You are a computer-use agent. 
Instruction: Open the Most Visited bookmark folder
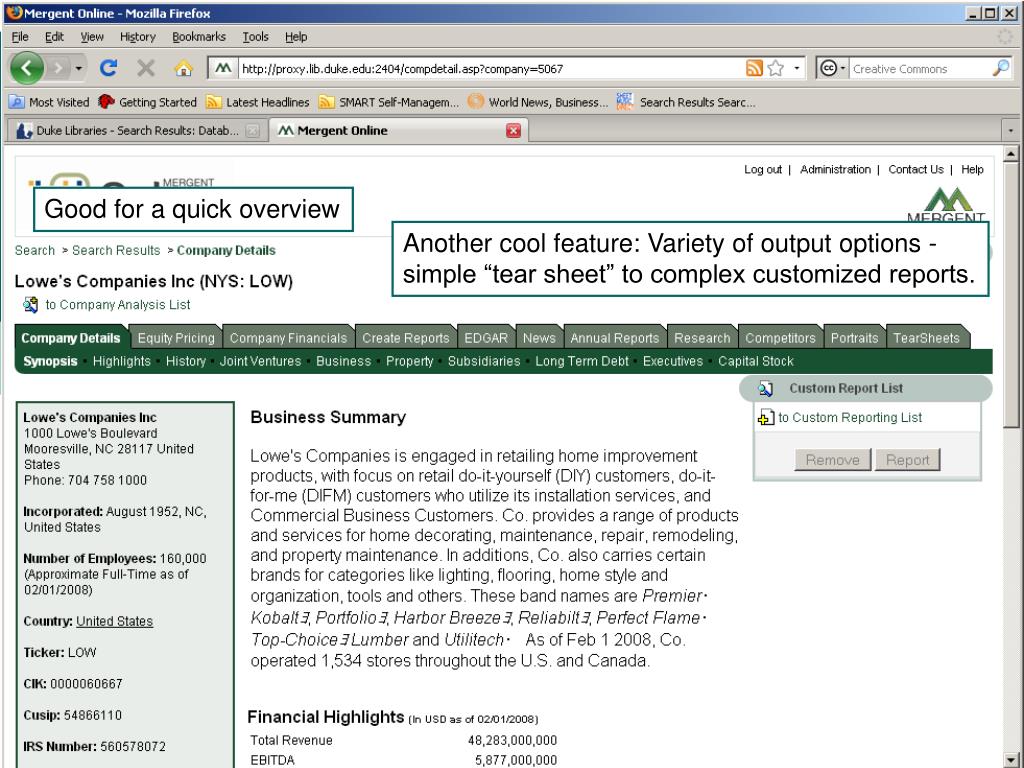pos(50,102)
